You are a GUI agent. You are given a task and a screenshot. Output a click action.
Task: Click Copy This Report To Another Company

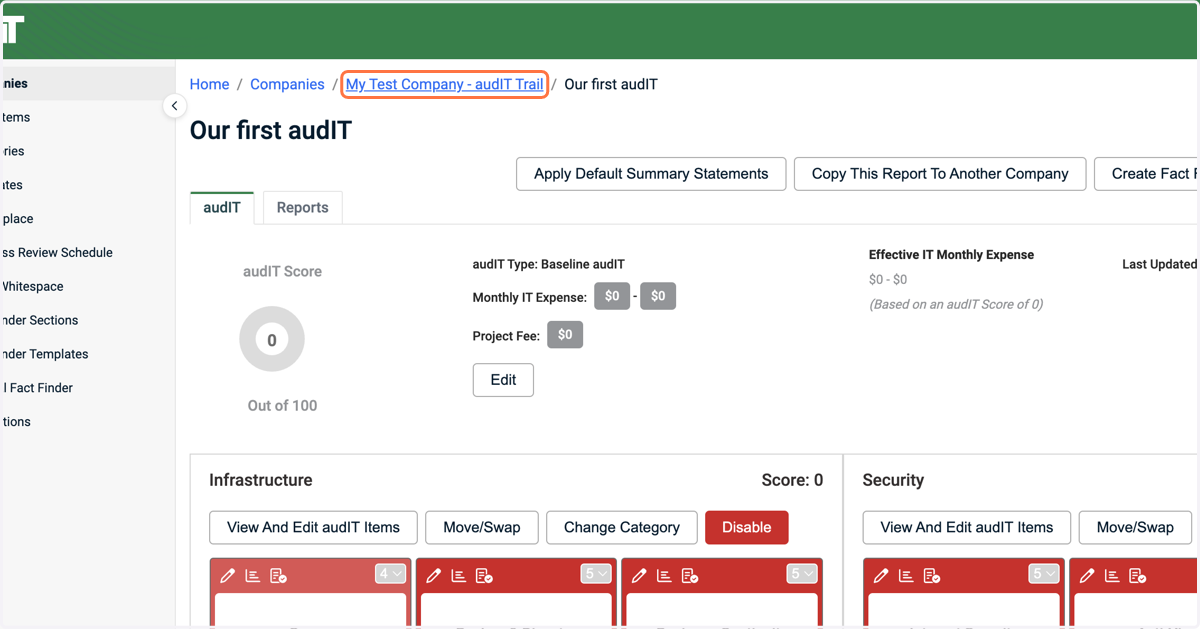[x=940, y=173]
